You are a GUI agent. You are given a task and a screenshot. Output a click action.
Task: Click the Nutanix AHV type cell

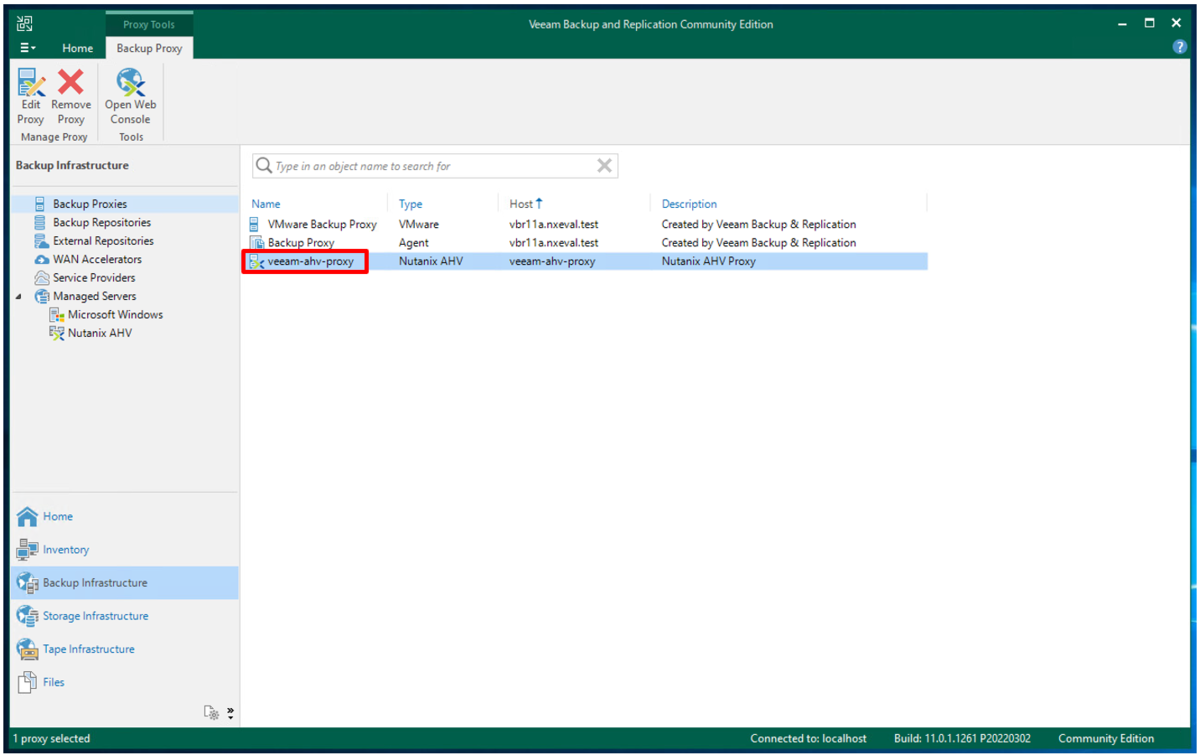(x=430, y=261)
